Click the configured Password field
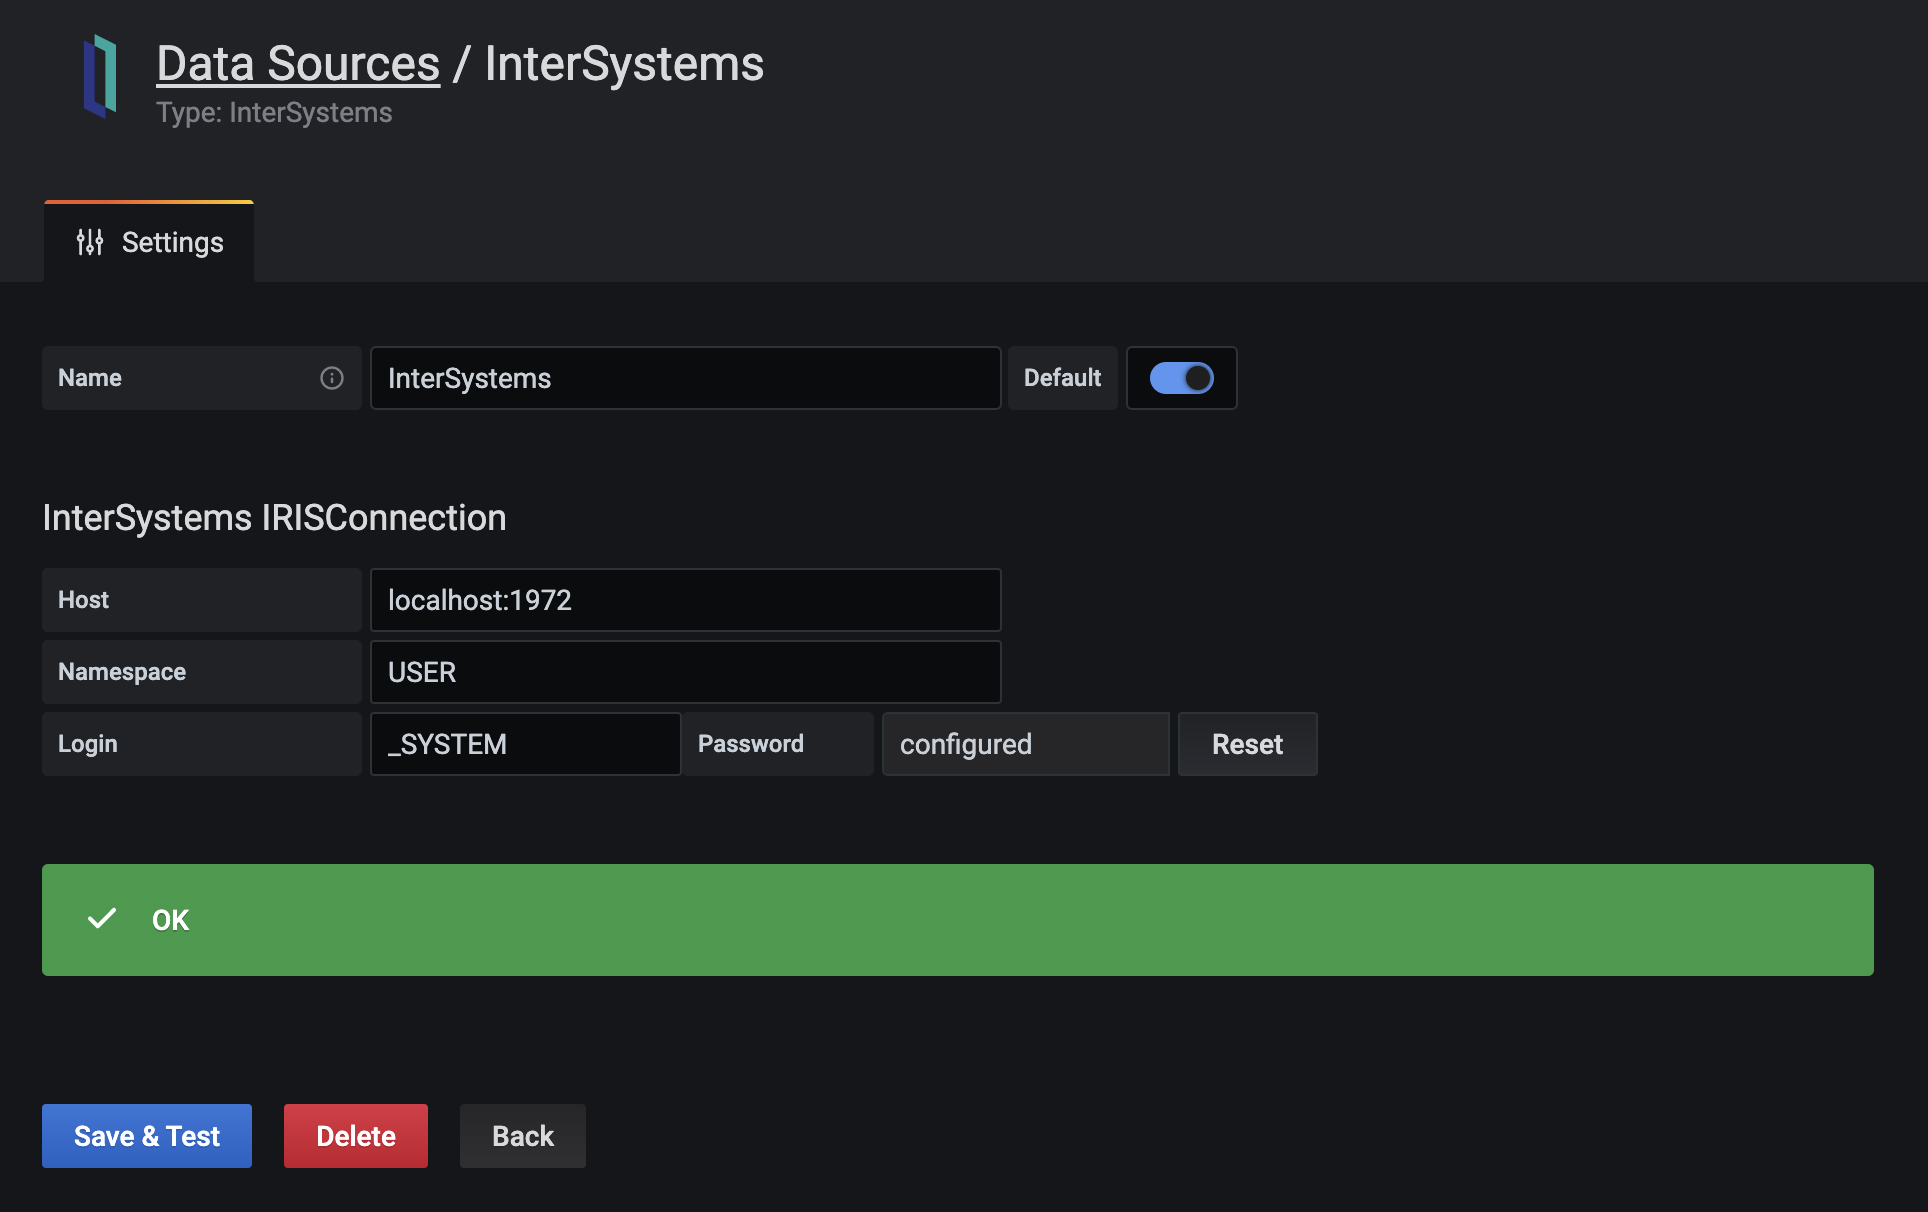 1025,744
